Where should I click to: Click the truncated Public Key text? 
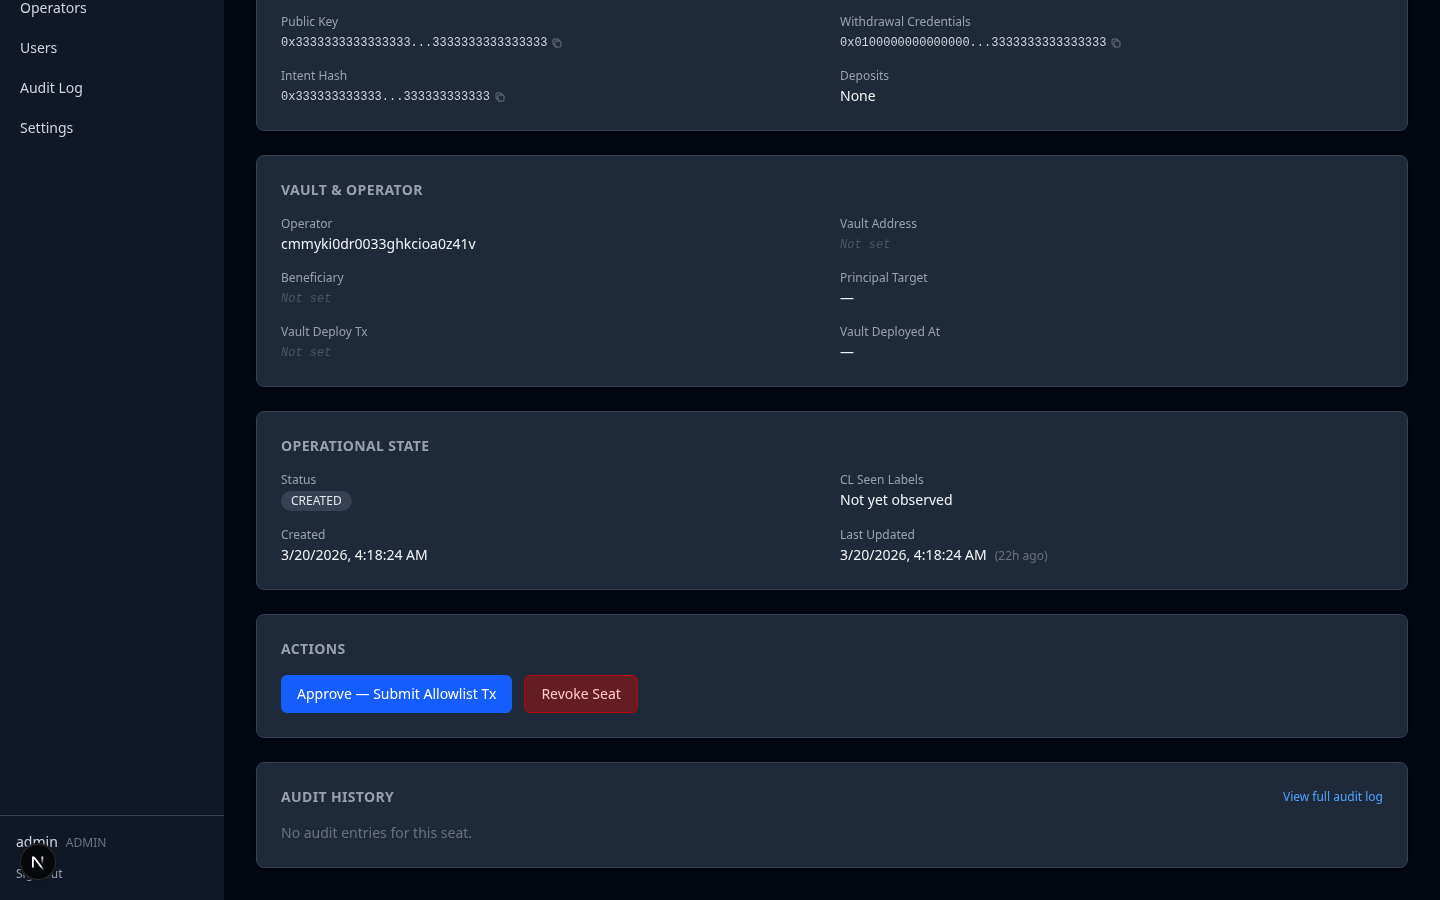[x=413, y=42]
